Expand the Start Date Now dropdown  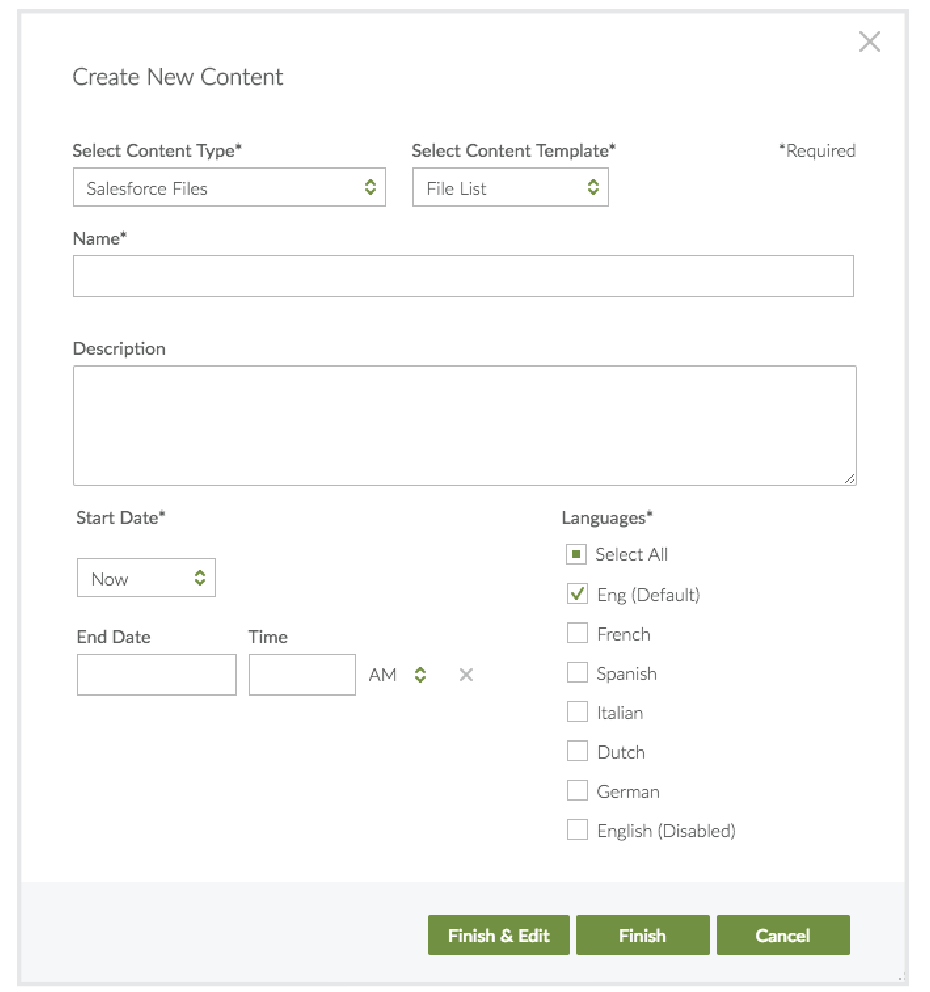pyautogui.click(x=146, y=579)
